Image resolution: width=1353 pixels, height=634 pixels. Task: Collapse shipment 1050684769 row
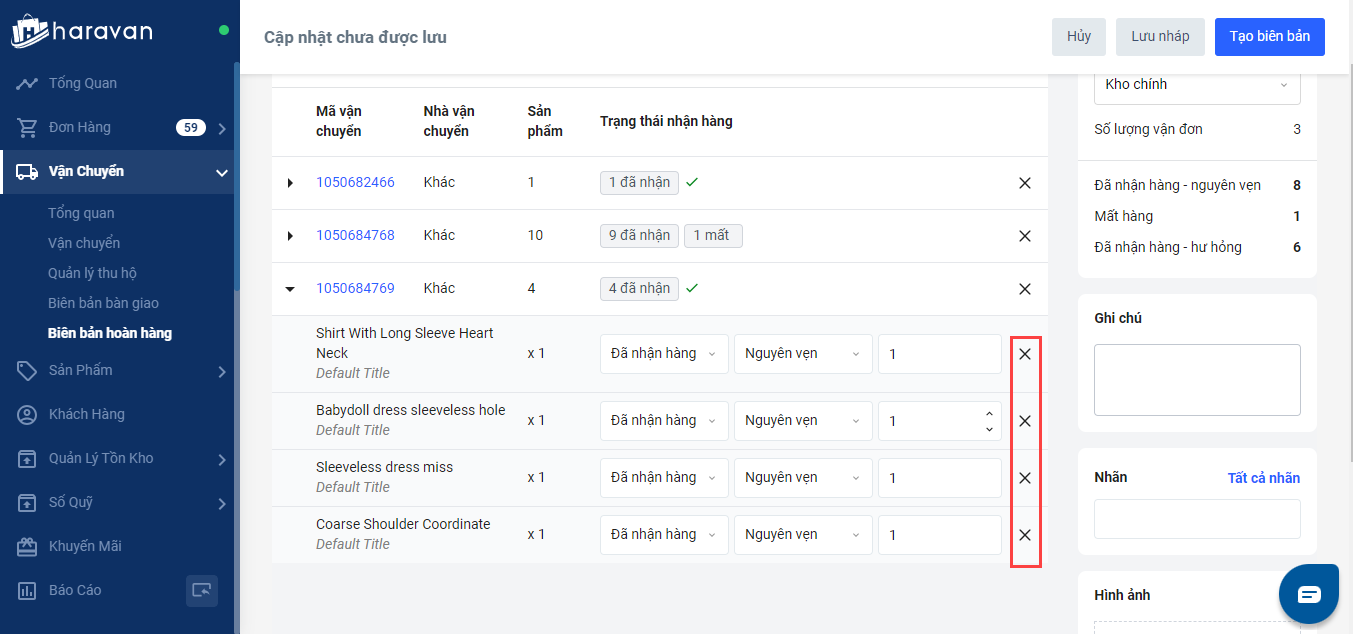coord(290,289)
